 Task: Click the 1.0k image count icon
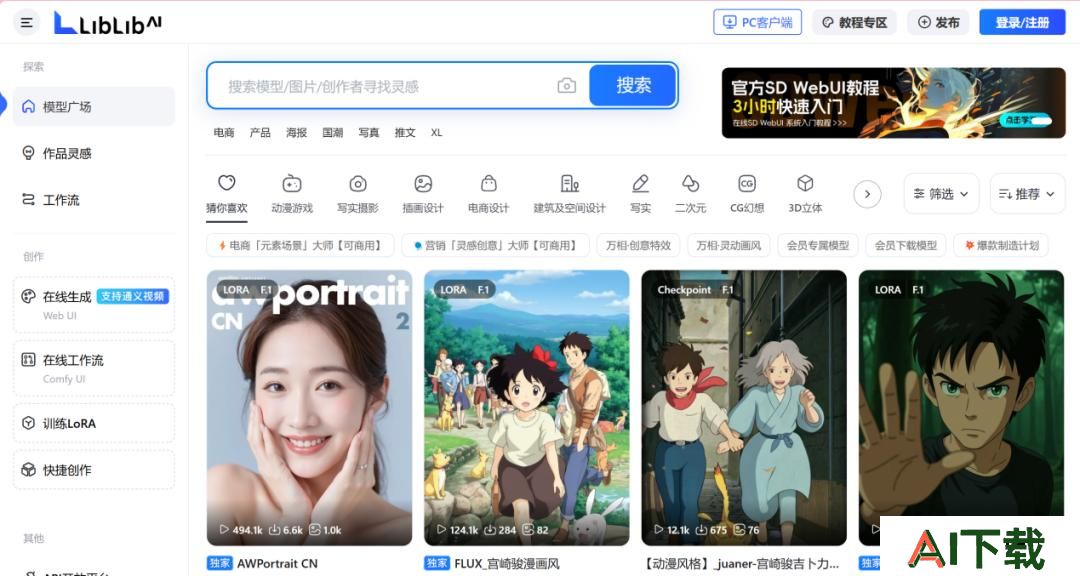click(315, 530)
